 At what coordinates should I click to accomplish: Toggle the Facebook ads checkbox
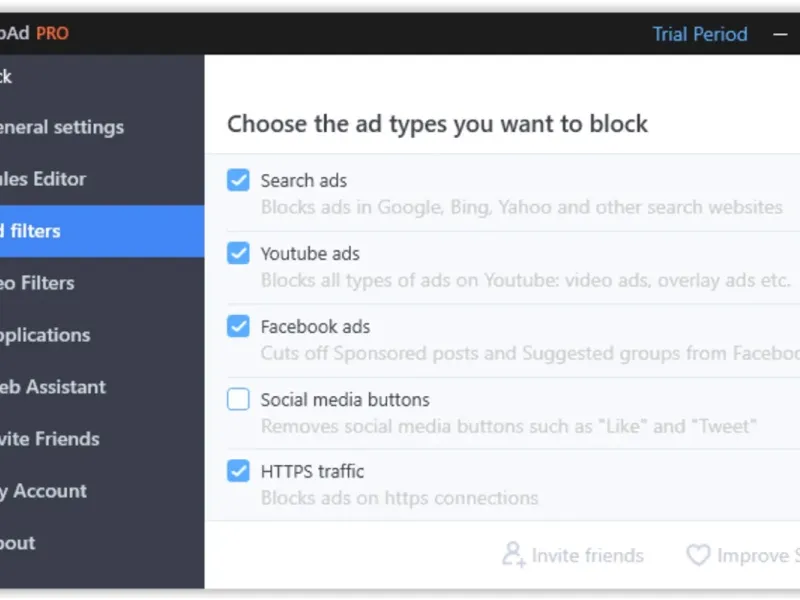[x=238, y=326]
